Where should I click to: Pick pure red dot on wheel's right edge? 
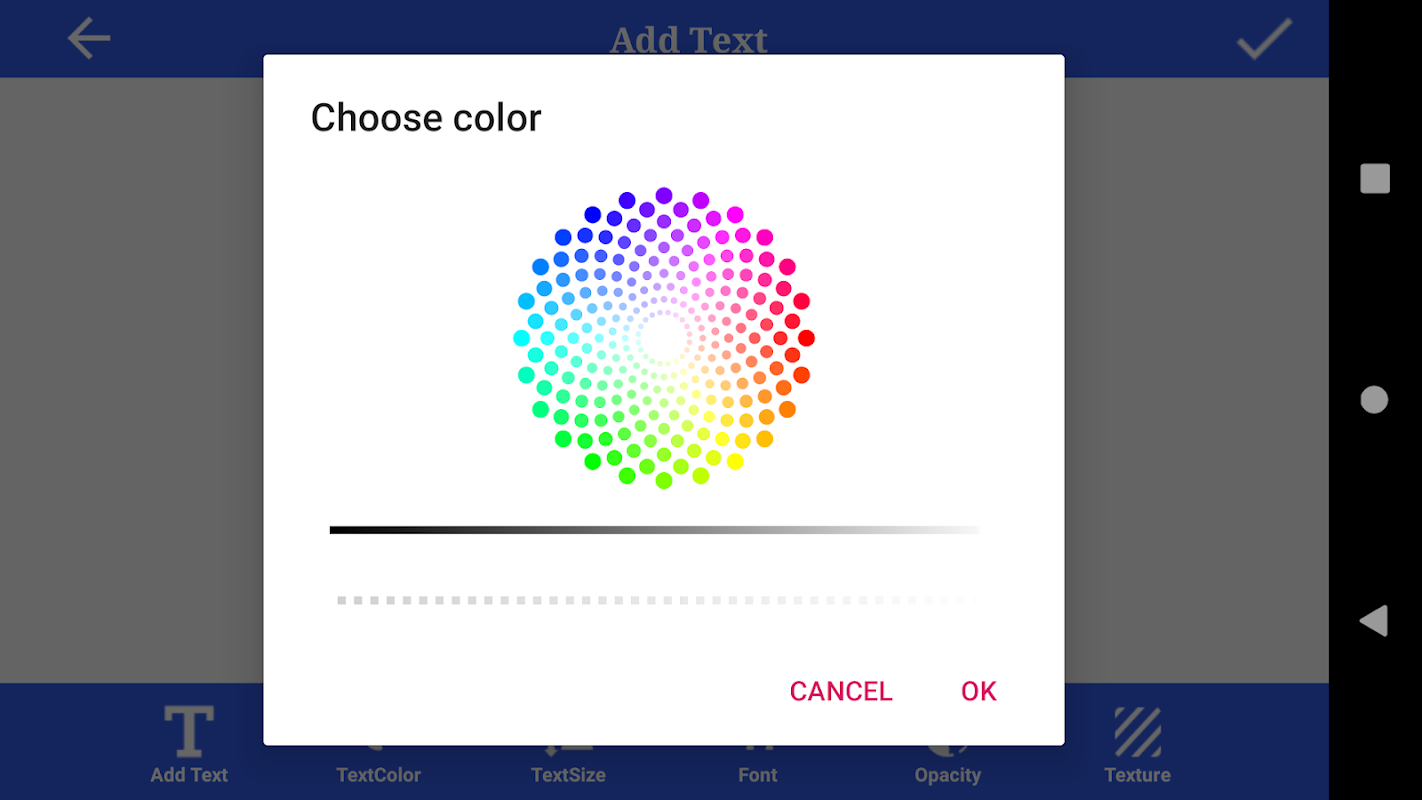(806, 338)
